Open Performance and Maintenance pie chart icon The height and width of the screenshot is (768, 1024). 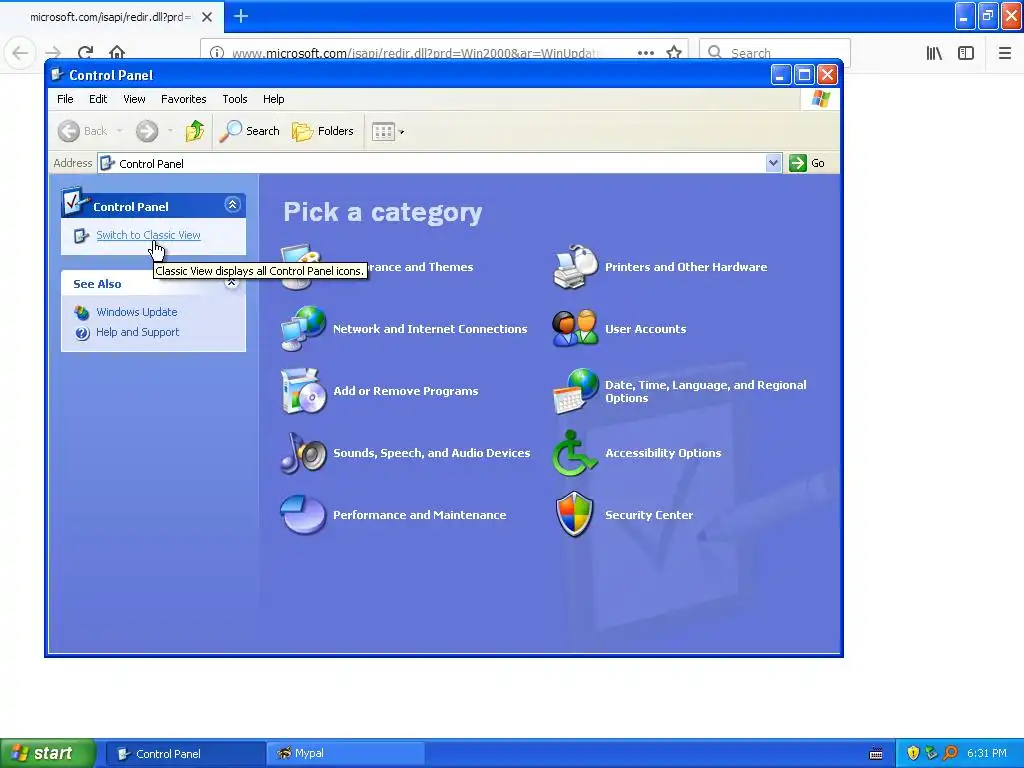[303, 515]
